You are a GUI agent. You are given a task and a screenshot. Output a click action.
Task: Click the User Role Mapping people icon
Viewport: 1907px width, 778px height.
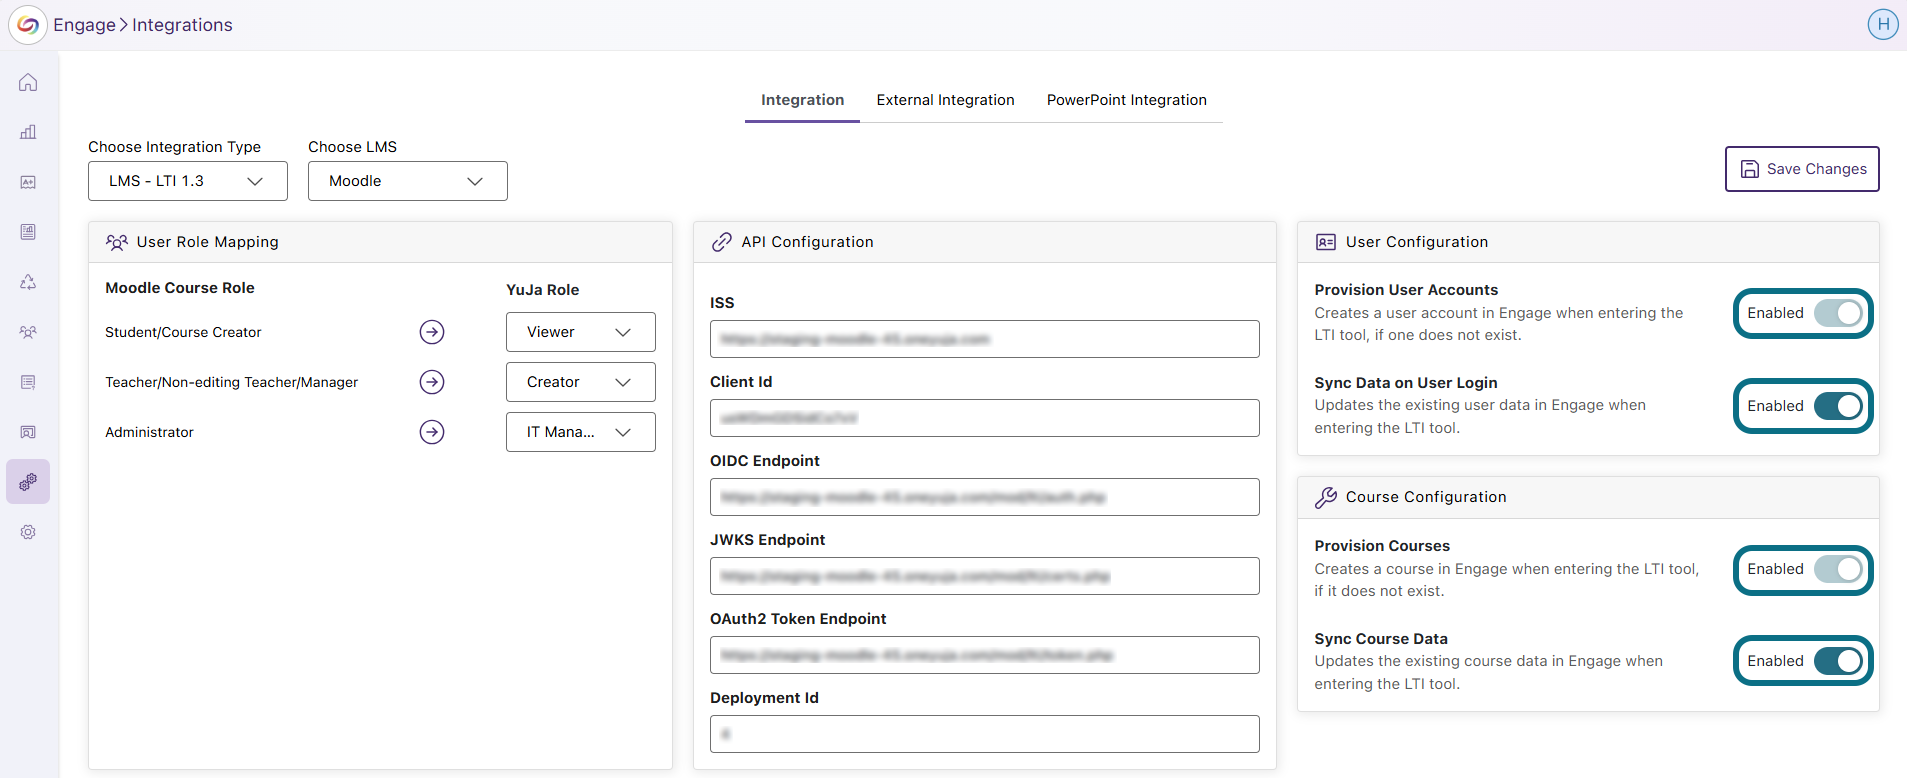117,242
